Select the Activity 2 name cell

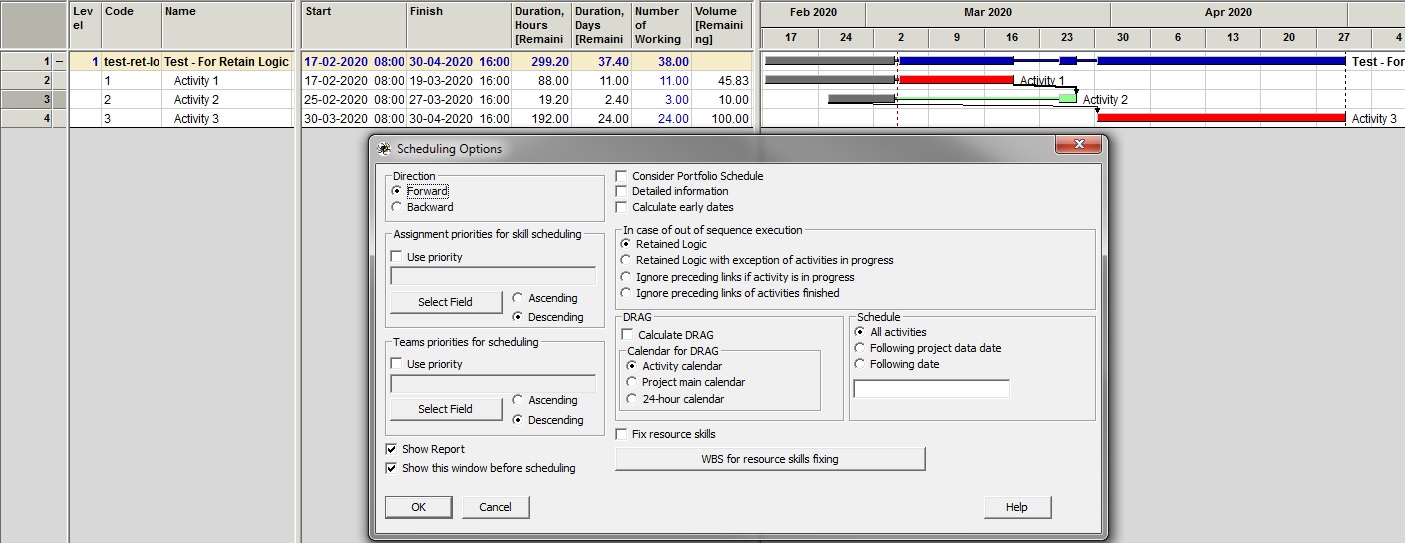pos(229,100)
